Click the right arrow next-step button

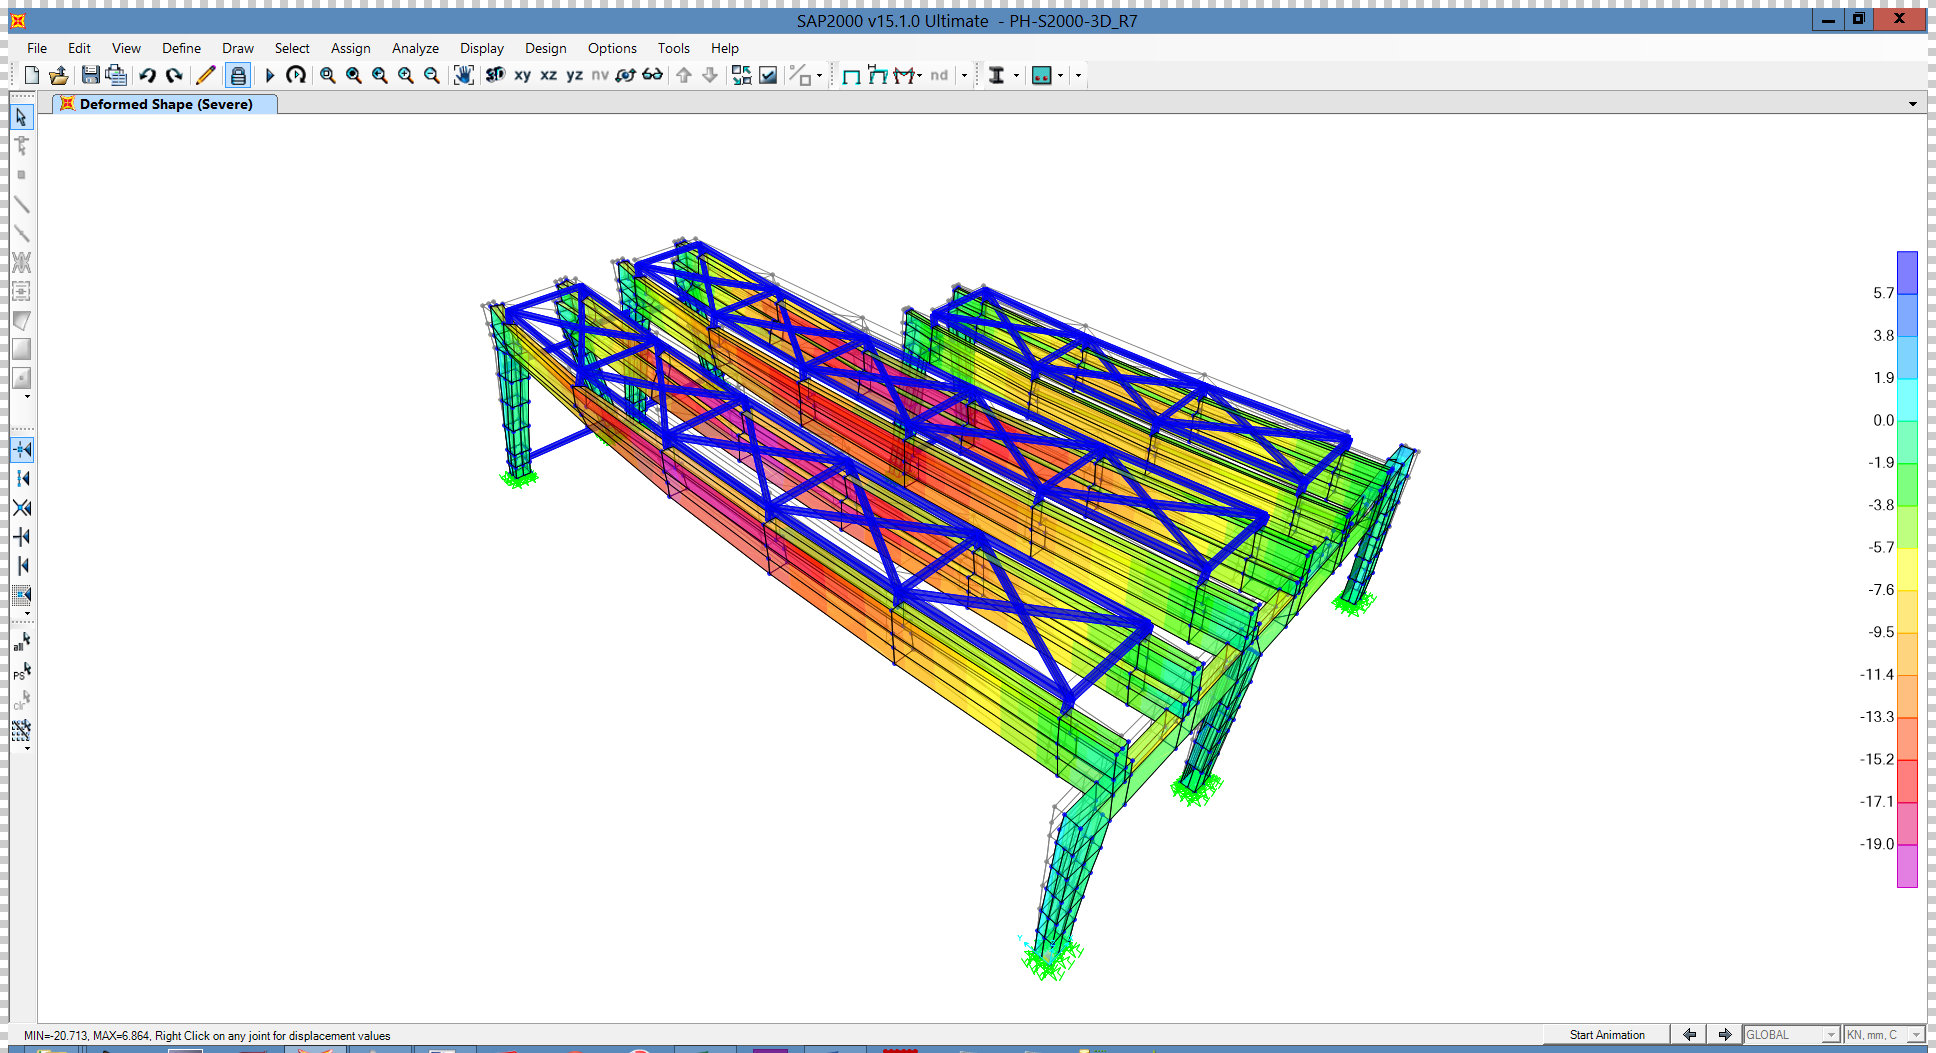coord(1725,1035)
